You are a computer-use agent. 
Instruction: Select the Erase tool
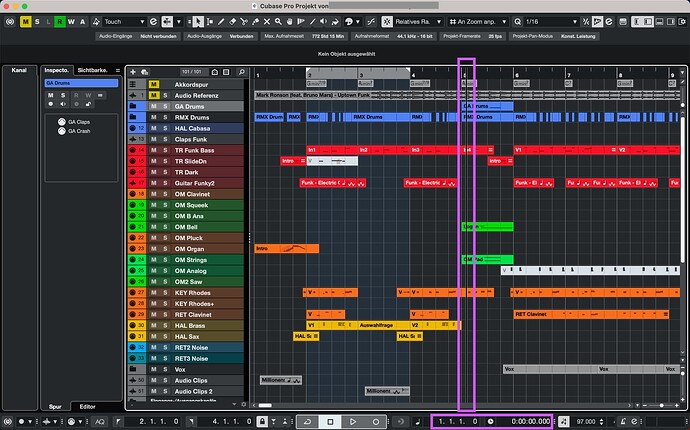click(232, 22)
